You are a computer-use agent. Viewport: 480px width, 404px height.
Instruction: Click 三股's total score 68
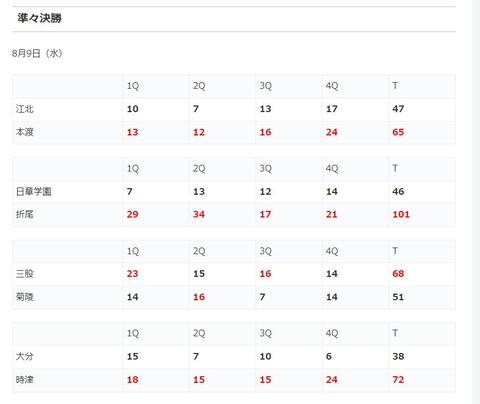tap(398, 274)
